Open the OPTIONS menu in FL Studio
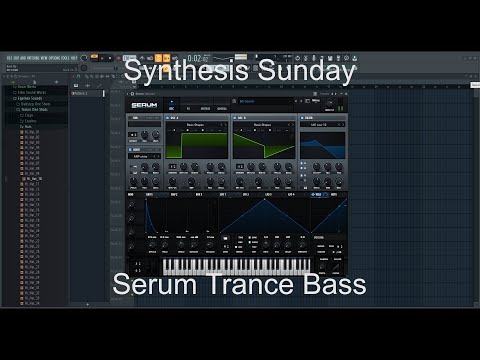The width and height of the screenshot is (480, 360). pos(54,58)
